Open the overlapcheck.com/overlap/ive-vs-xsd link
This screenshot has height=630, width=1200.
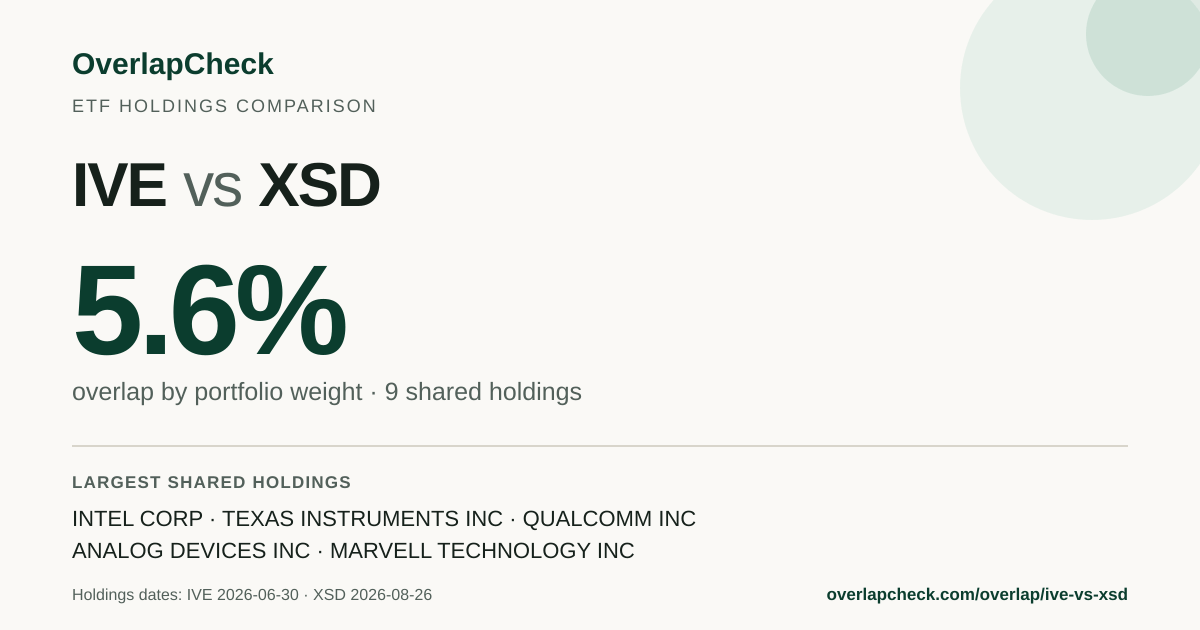click(977, 594)
